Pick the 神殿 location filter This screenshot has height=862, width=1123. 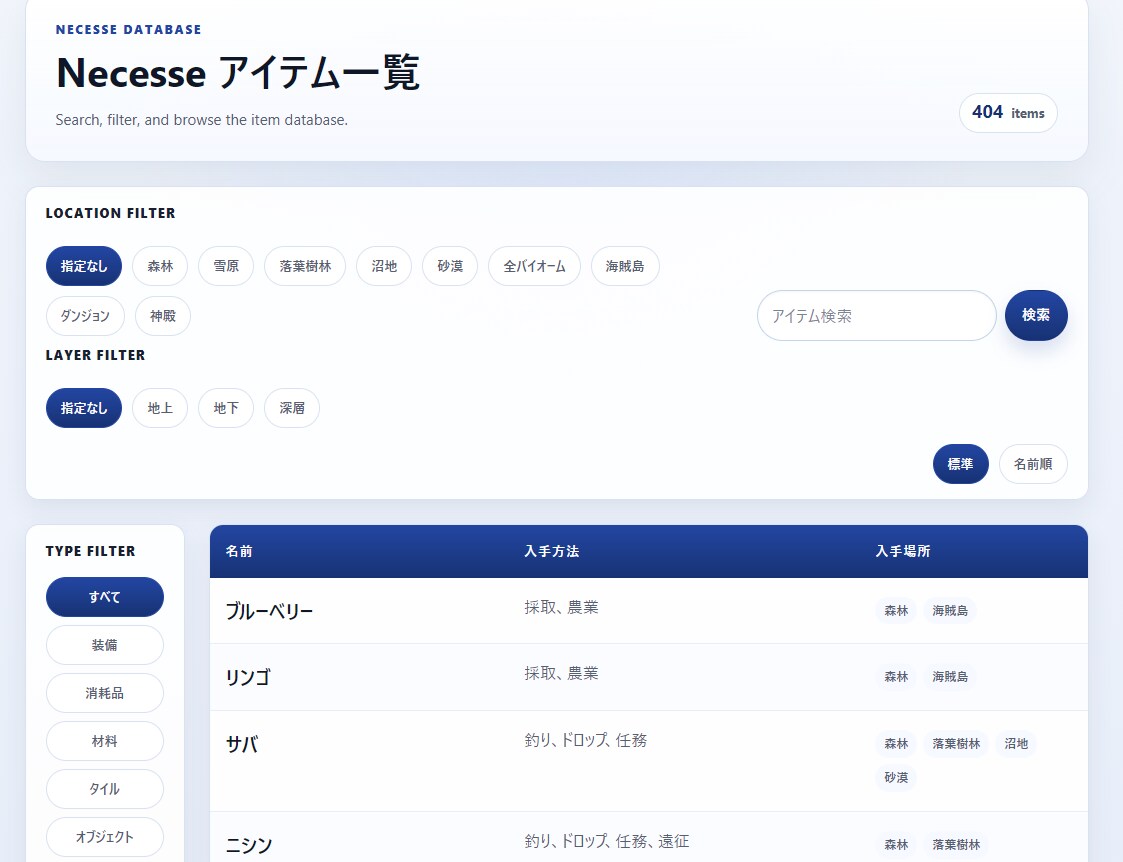point(163,316)
